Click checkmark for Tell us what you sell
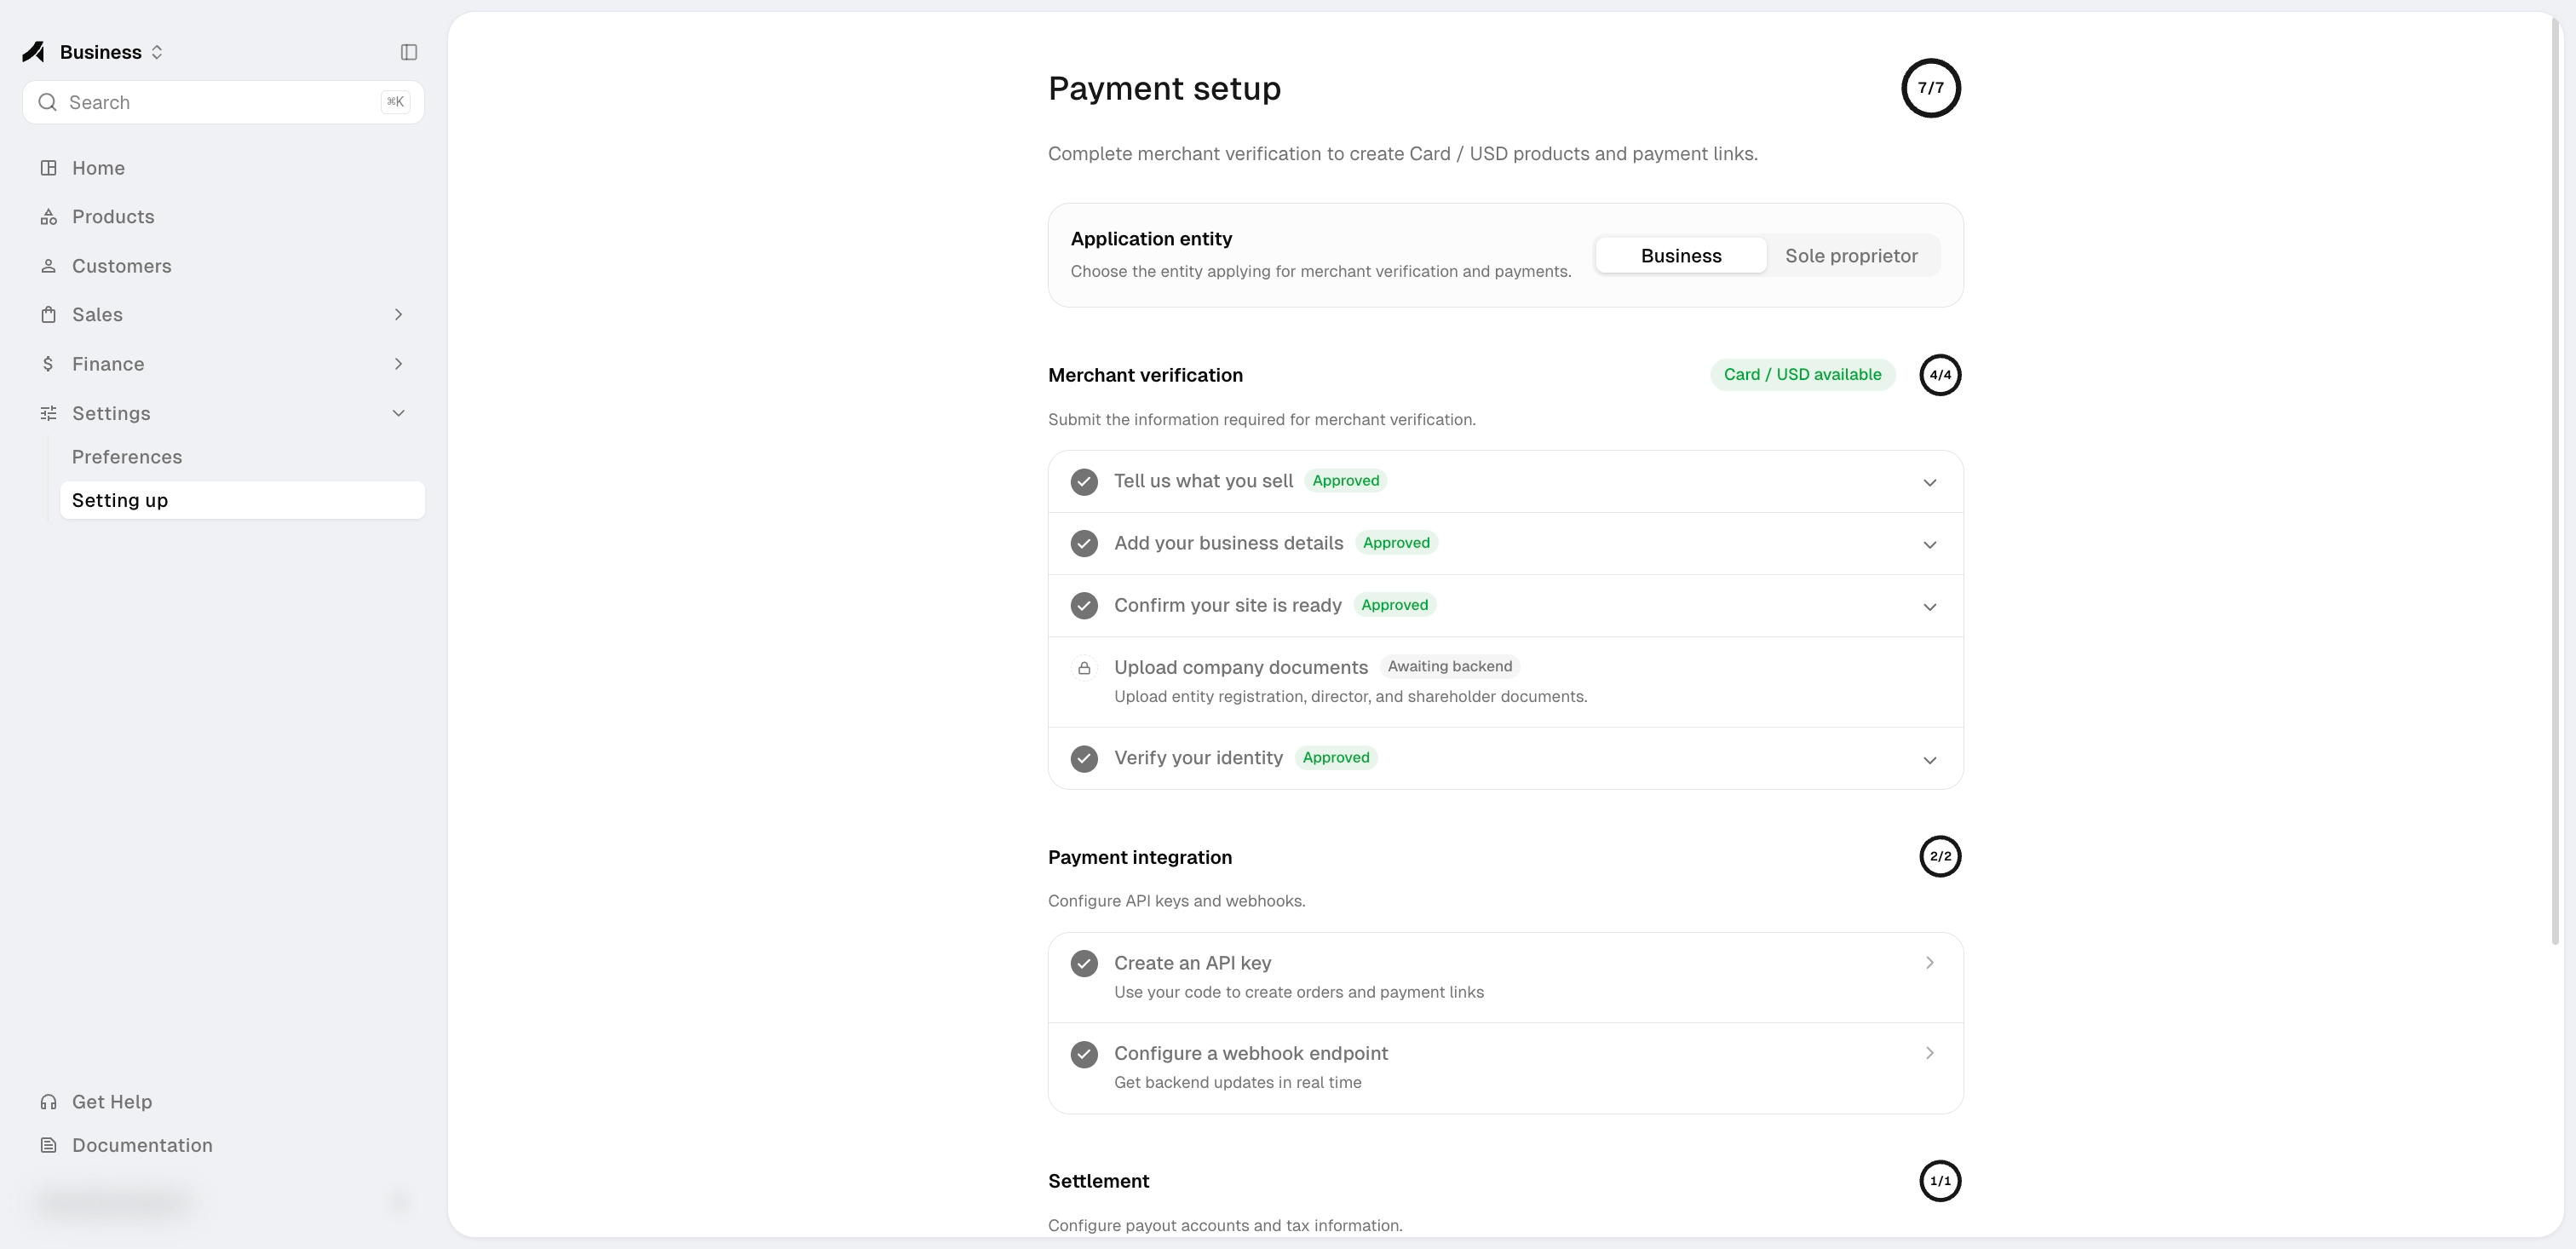 tap(1084, 482)
